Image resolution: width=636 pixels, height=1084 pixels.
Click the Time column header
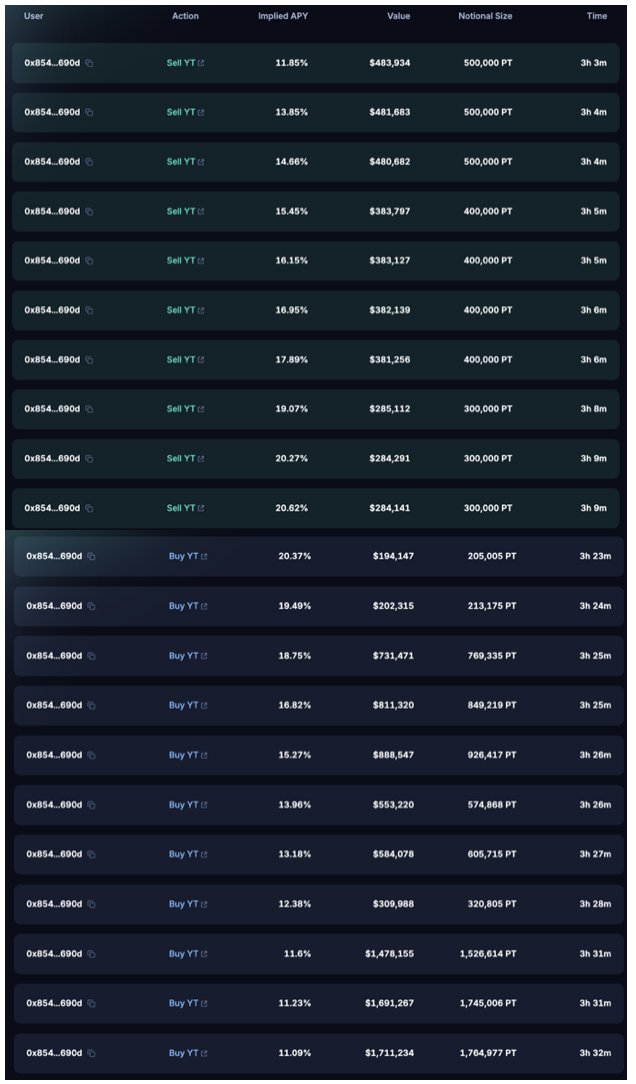click(x=597, y=16)
